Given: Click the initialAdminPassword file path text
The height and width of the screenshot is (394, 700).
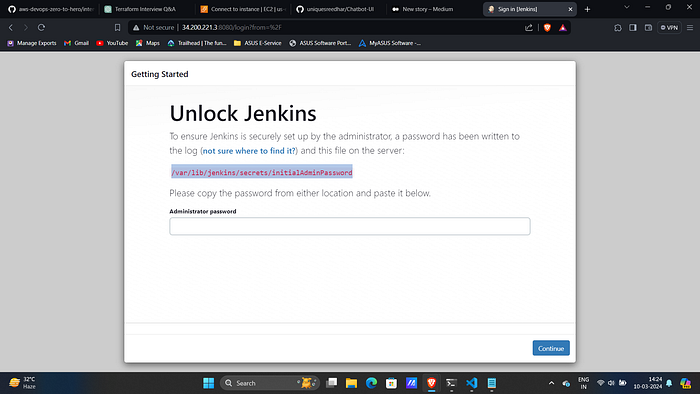Looking at the screenshot, I should click(x=262, y=173).
